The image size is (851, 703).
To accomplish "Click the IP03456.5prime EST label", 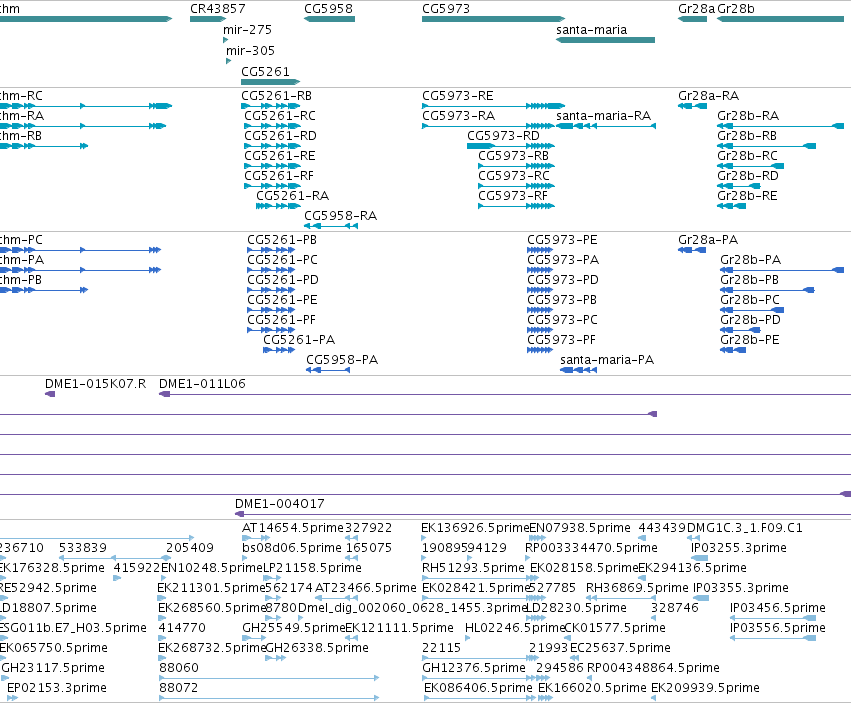I will point(778,608).
